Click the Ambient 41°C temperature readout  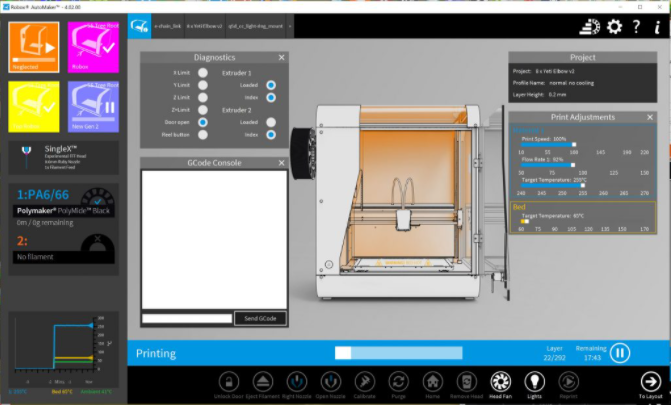click(96, 392)
